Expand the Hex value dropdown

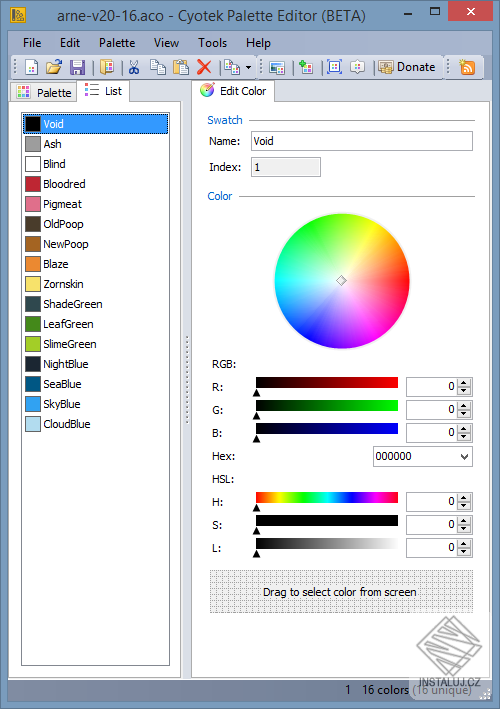pyautogui.click(x=464, y=457)
